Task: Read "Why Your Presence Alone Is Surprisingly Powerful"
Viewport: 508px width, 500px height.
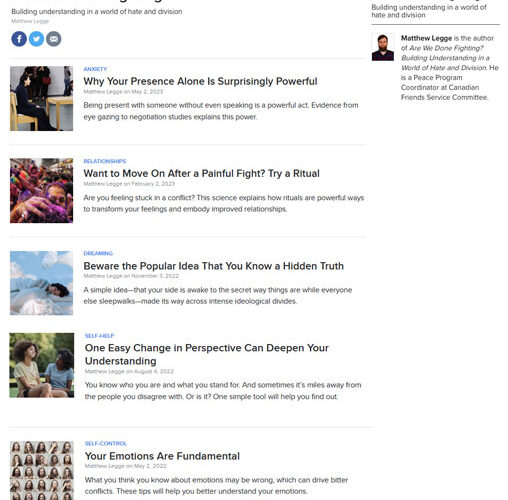Action: click(x=200, y=81)
